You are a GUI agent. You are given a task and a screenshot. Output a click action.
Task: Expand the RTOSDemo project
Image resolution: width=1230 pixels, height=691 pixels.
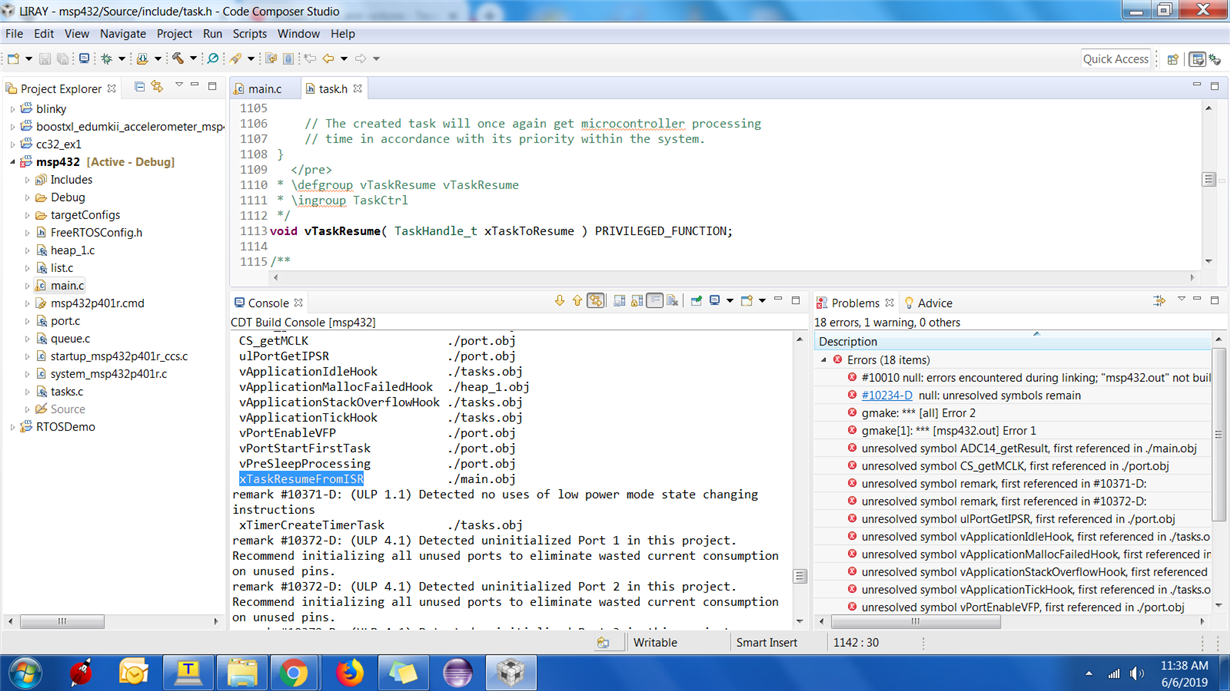pos(13,427)
